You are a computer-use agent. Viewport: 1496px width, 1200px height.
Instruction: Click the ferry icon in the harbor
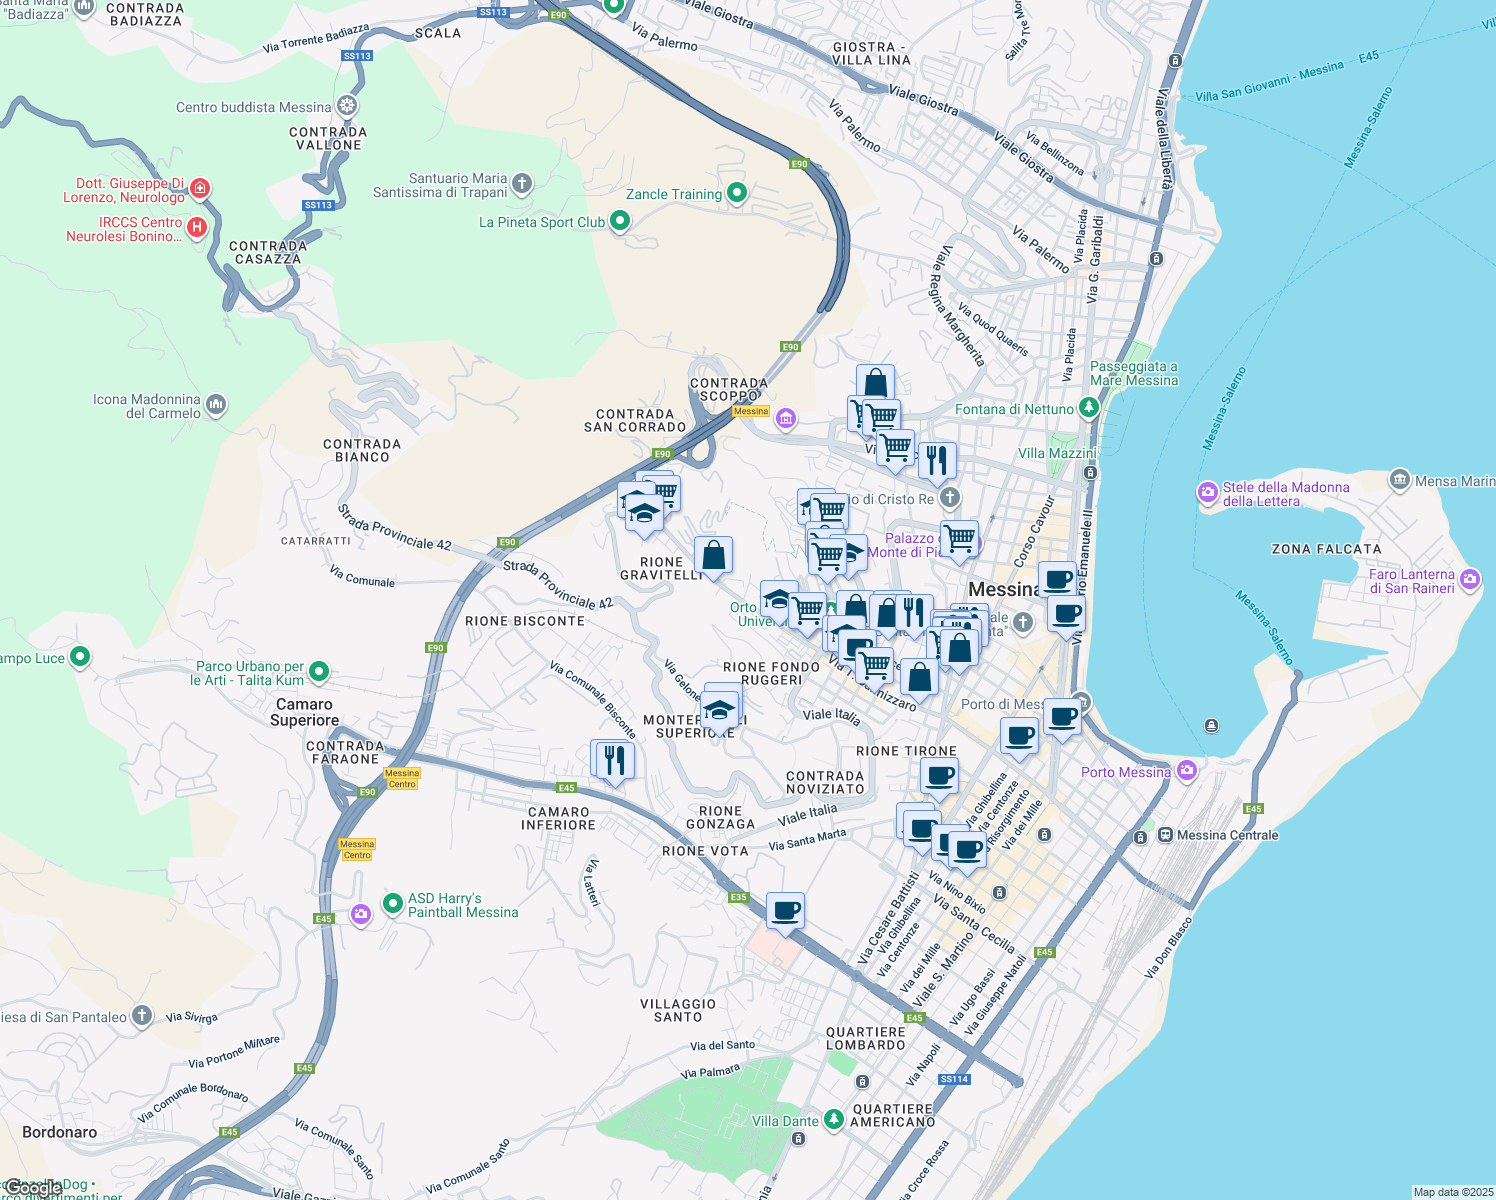click(1211, 725)
